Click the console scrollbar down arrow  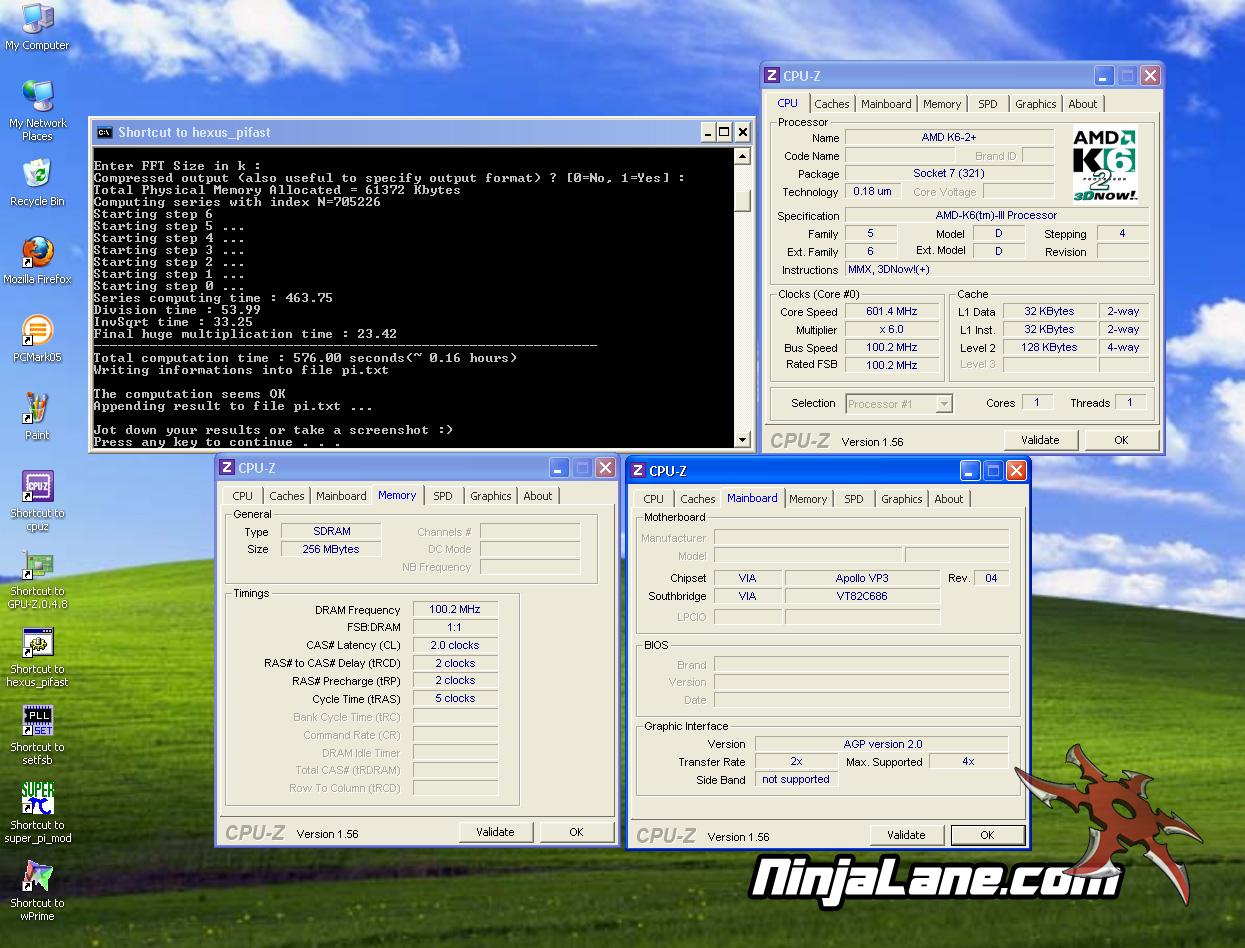pos(742,440)
